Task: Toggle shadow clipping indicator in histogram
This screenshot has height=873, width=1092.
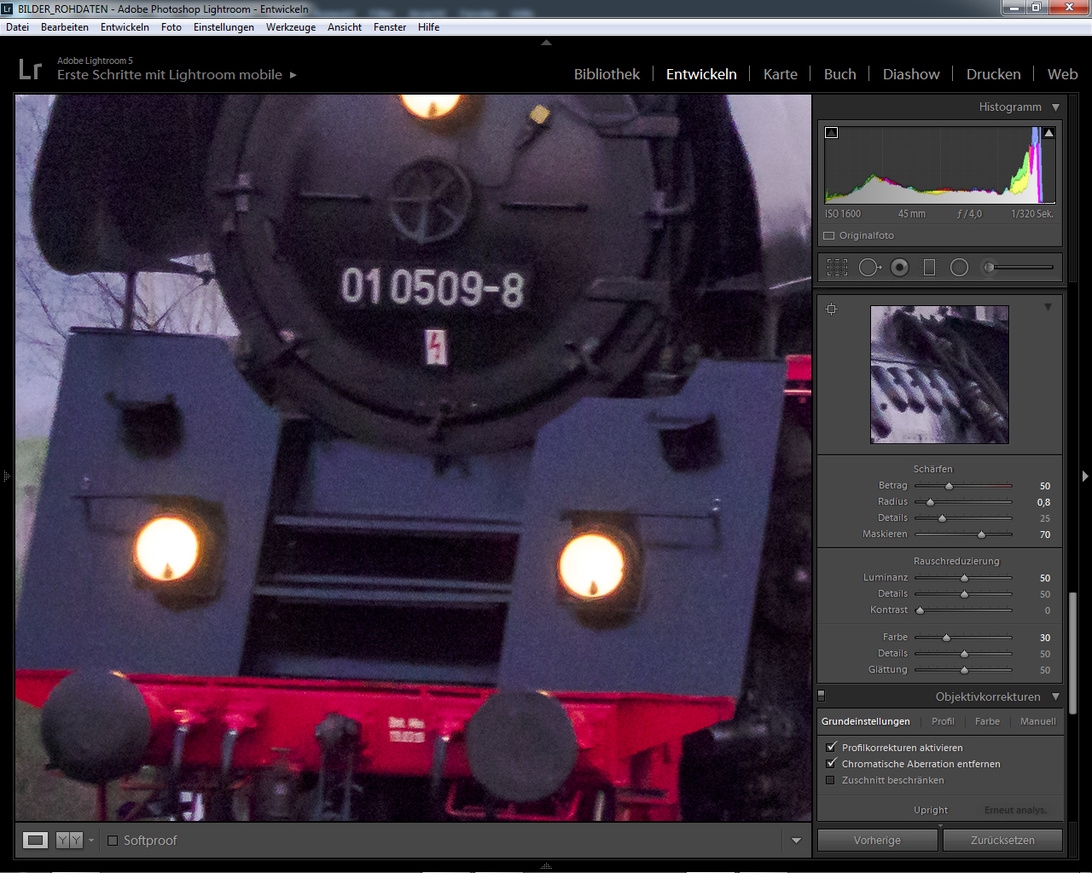Action: pos(831,132)
